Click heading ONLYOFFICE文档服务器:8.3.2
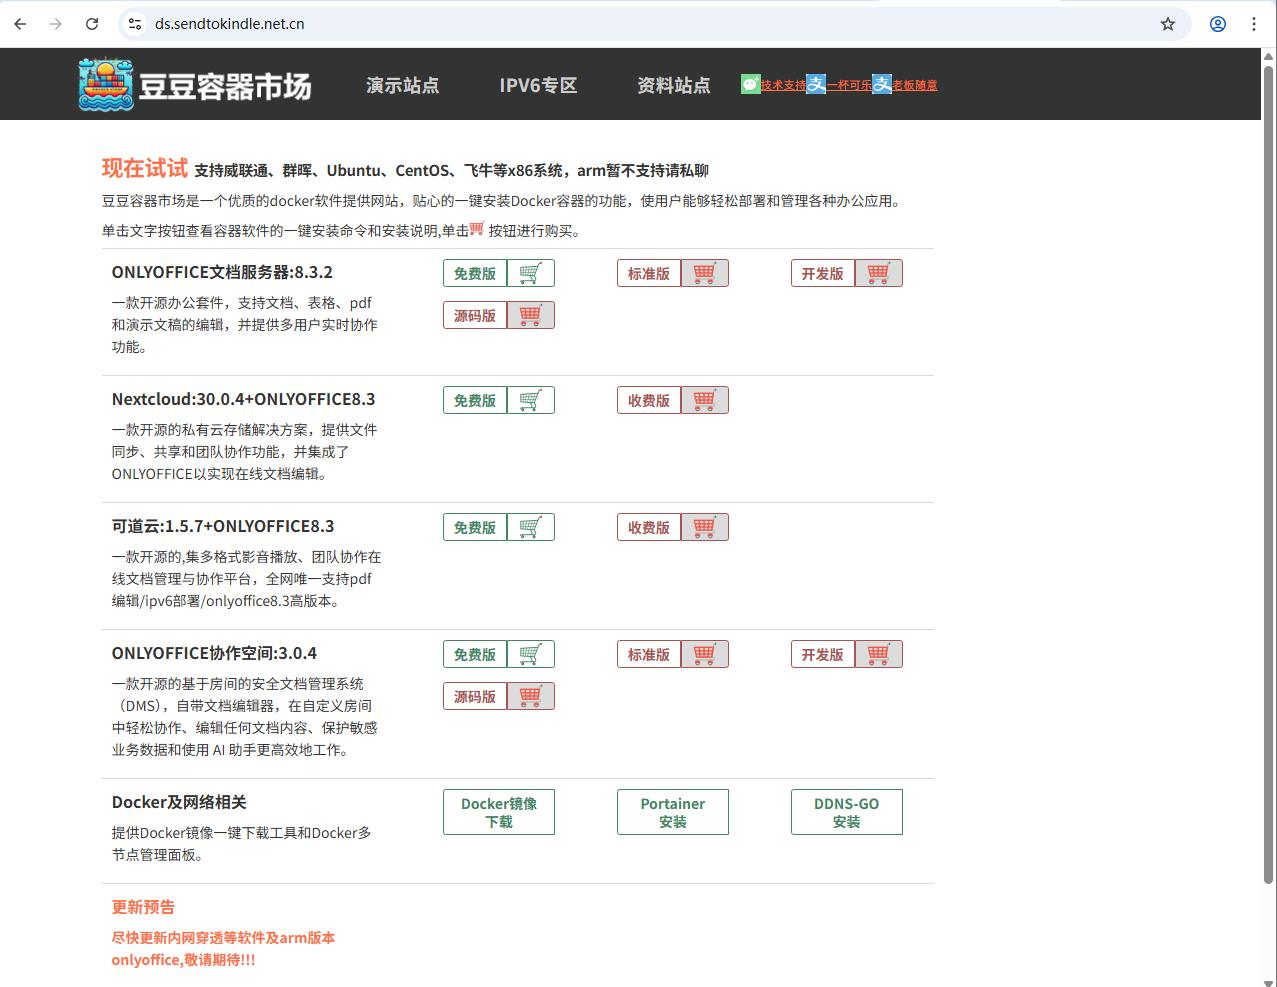The height and width of the screenshot is (987, 1277). click(222, 272)
